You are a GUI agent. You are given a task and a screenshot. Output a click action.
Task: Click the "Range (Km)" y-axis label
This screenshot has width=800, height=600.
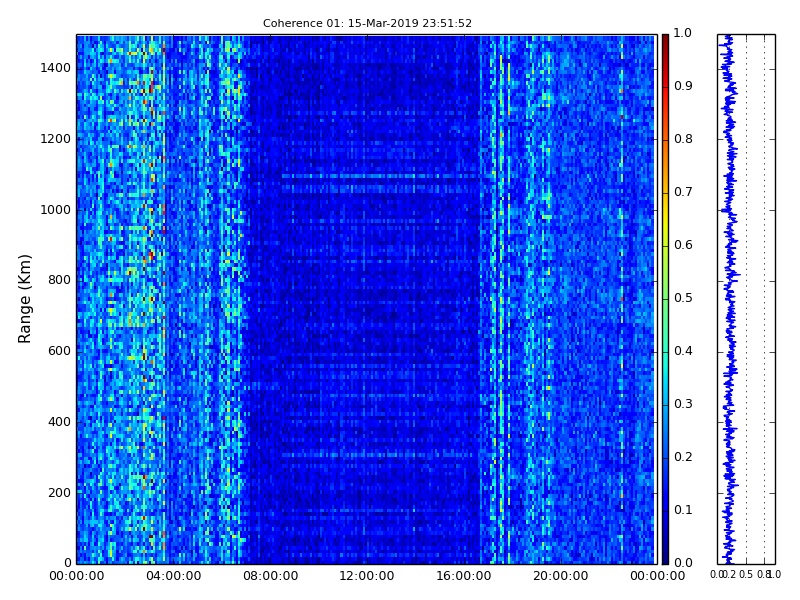(x=24, y=299)
